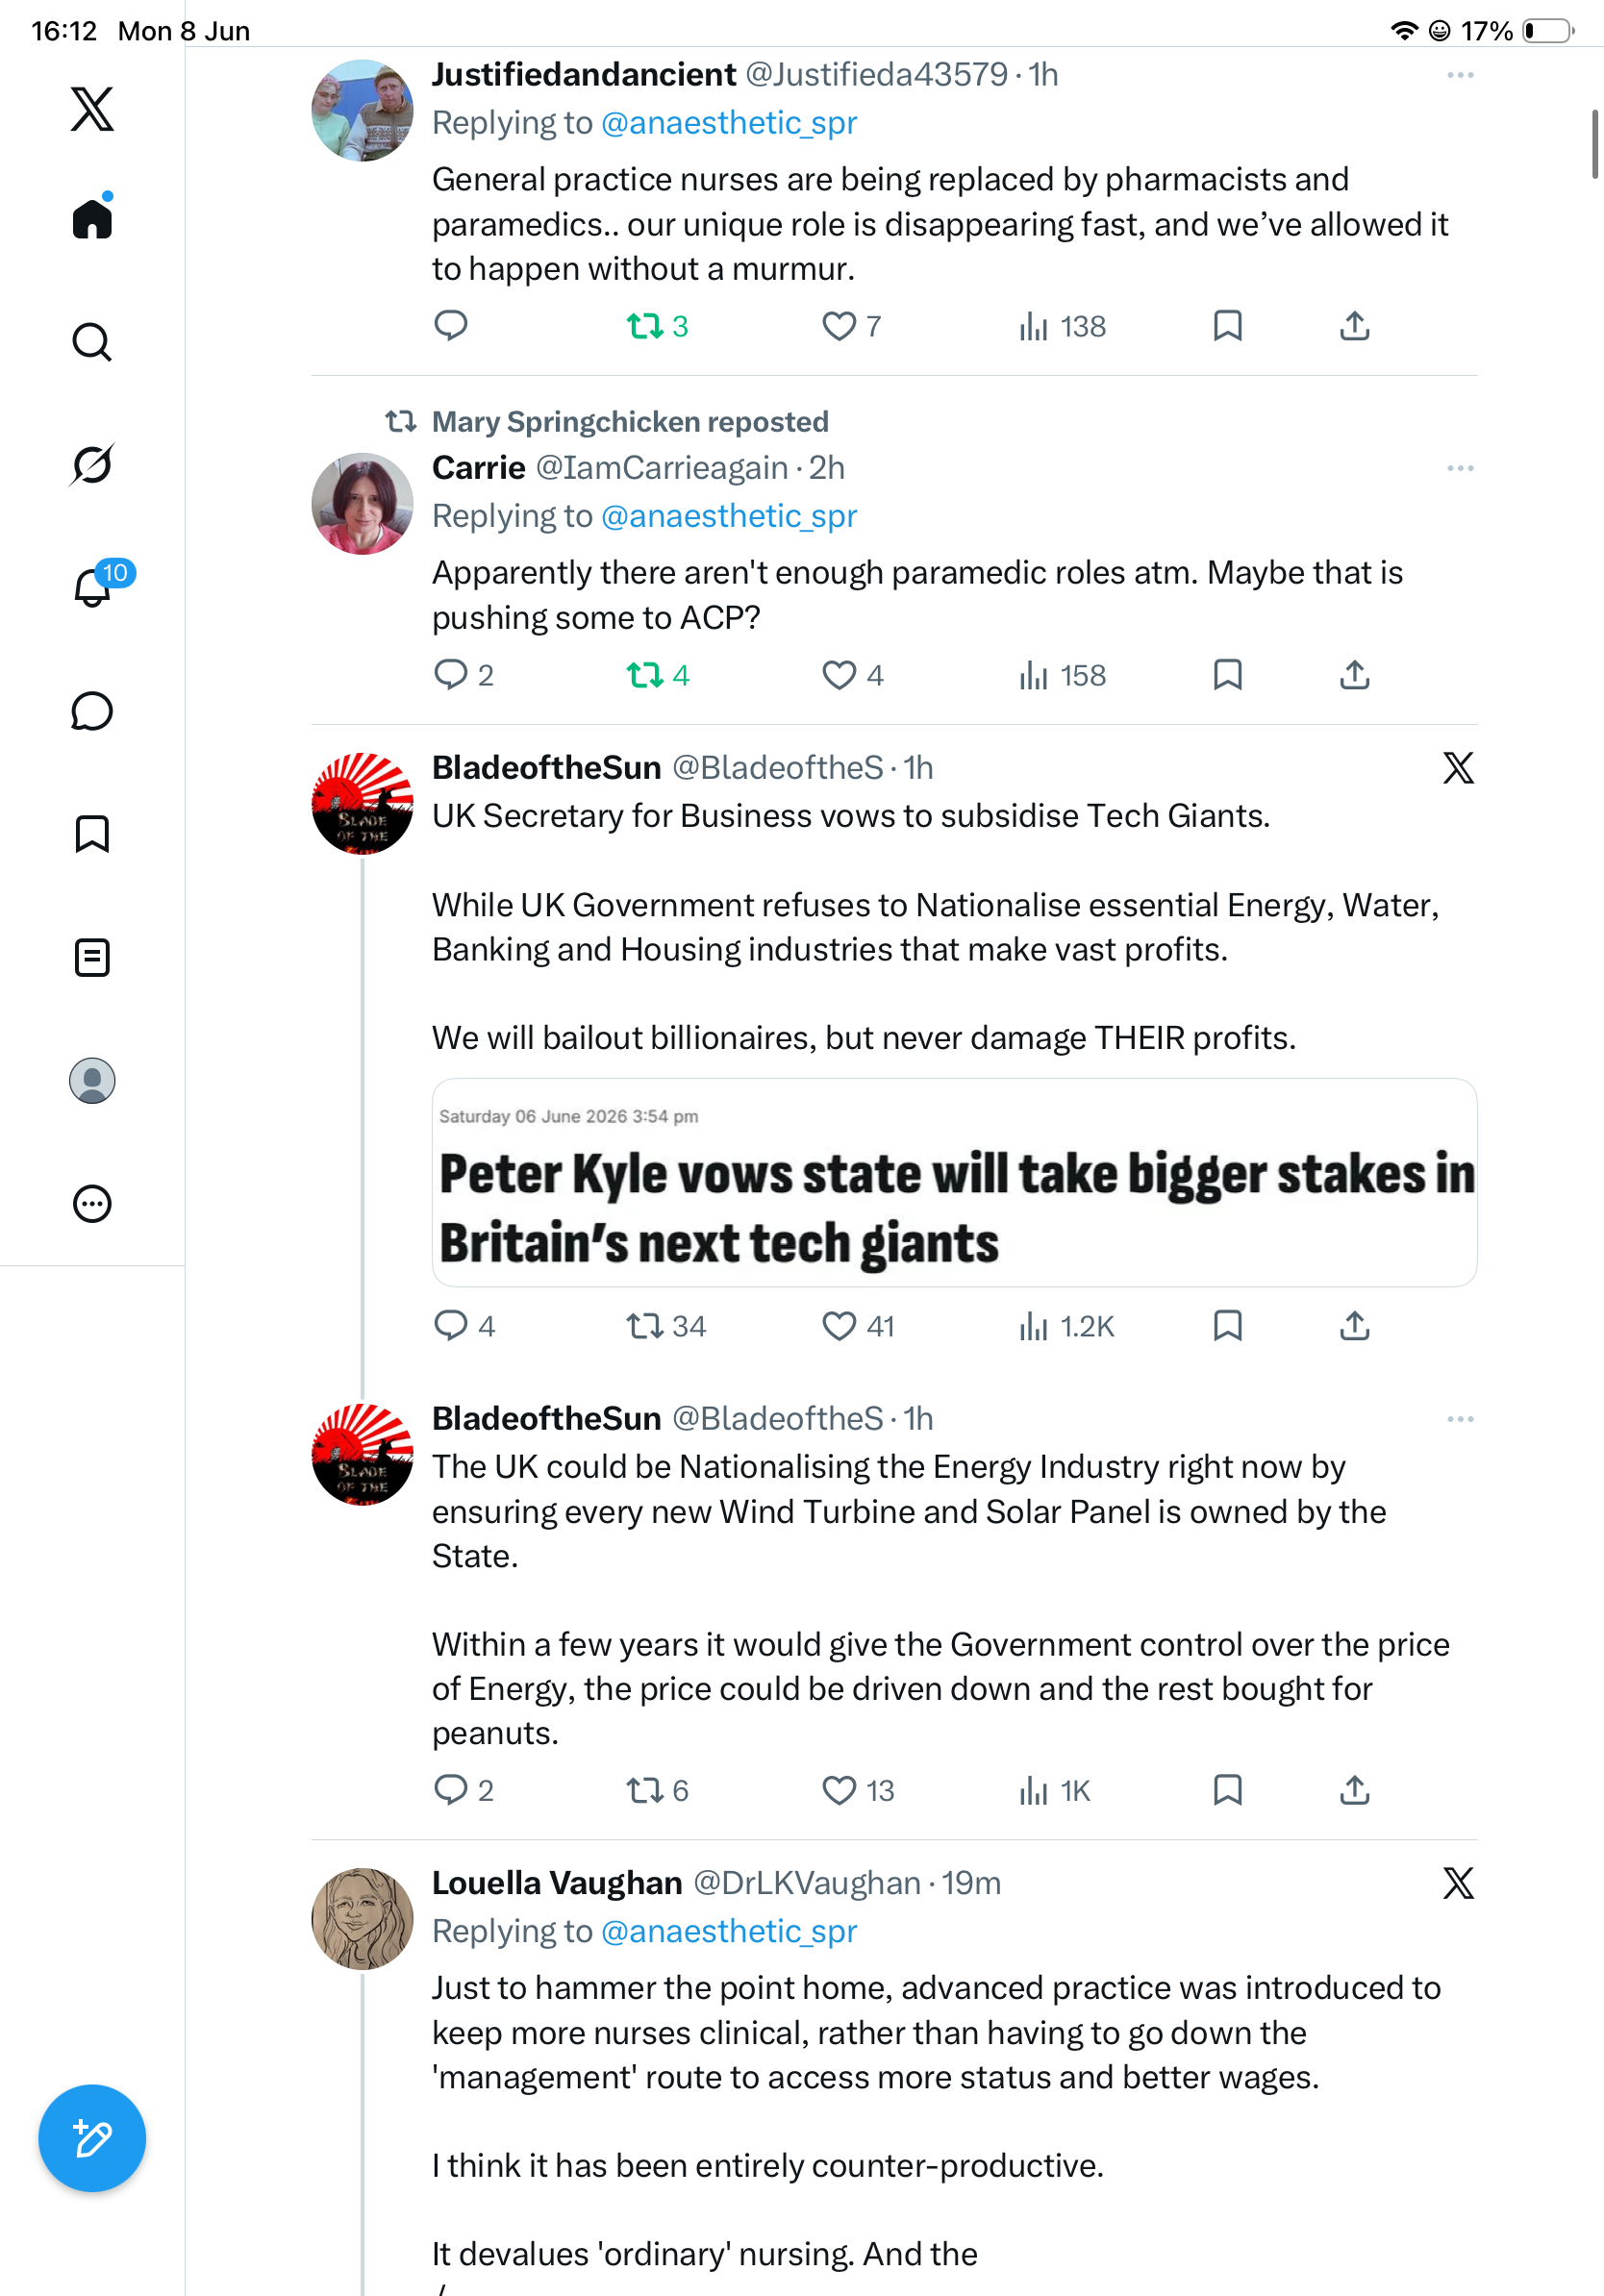The width and height of the screenshot is (1604, 2296).
Task: Open Messages chat bubble in sidebar
Action: pyautogui.click(x=92, y=711)
